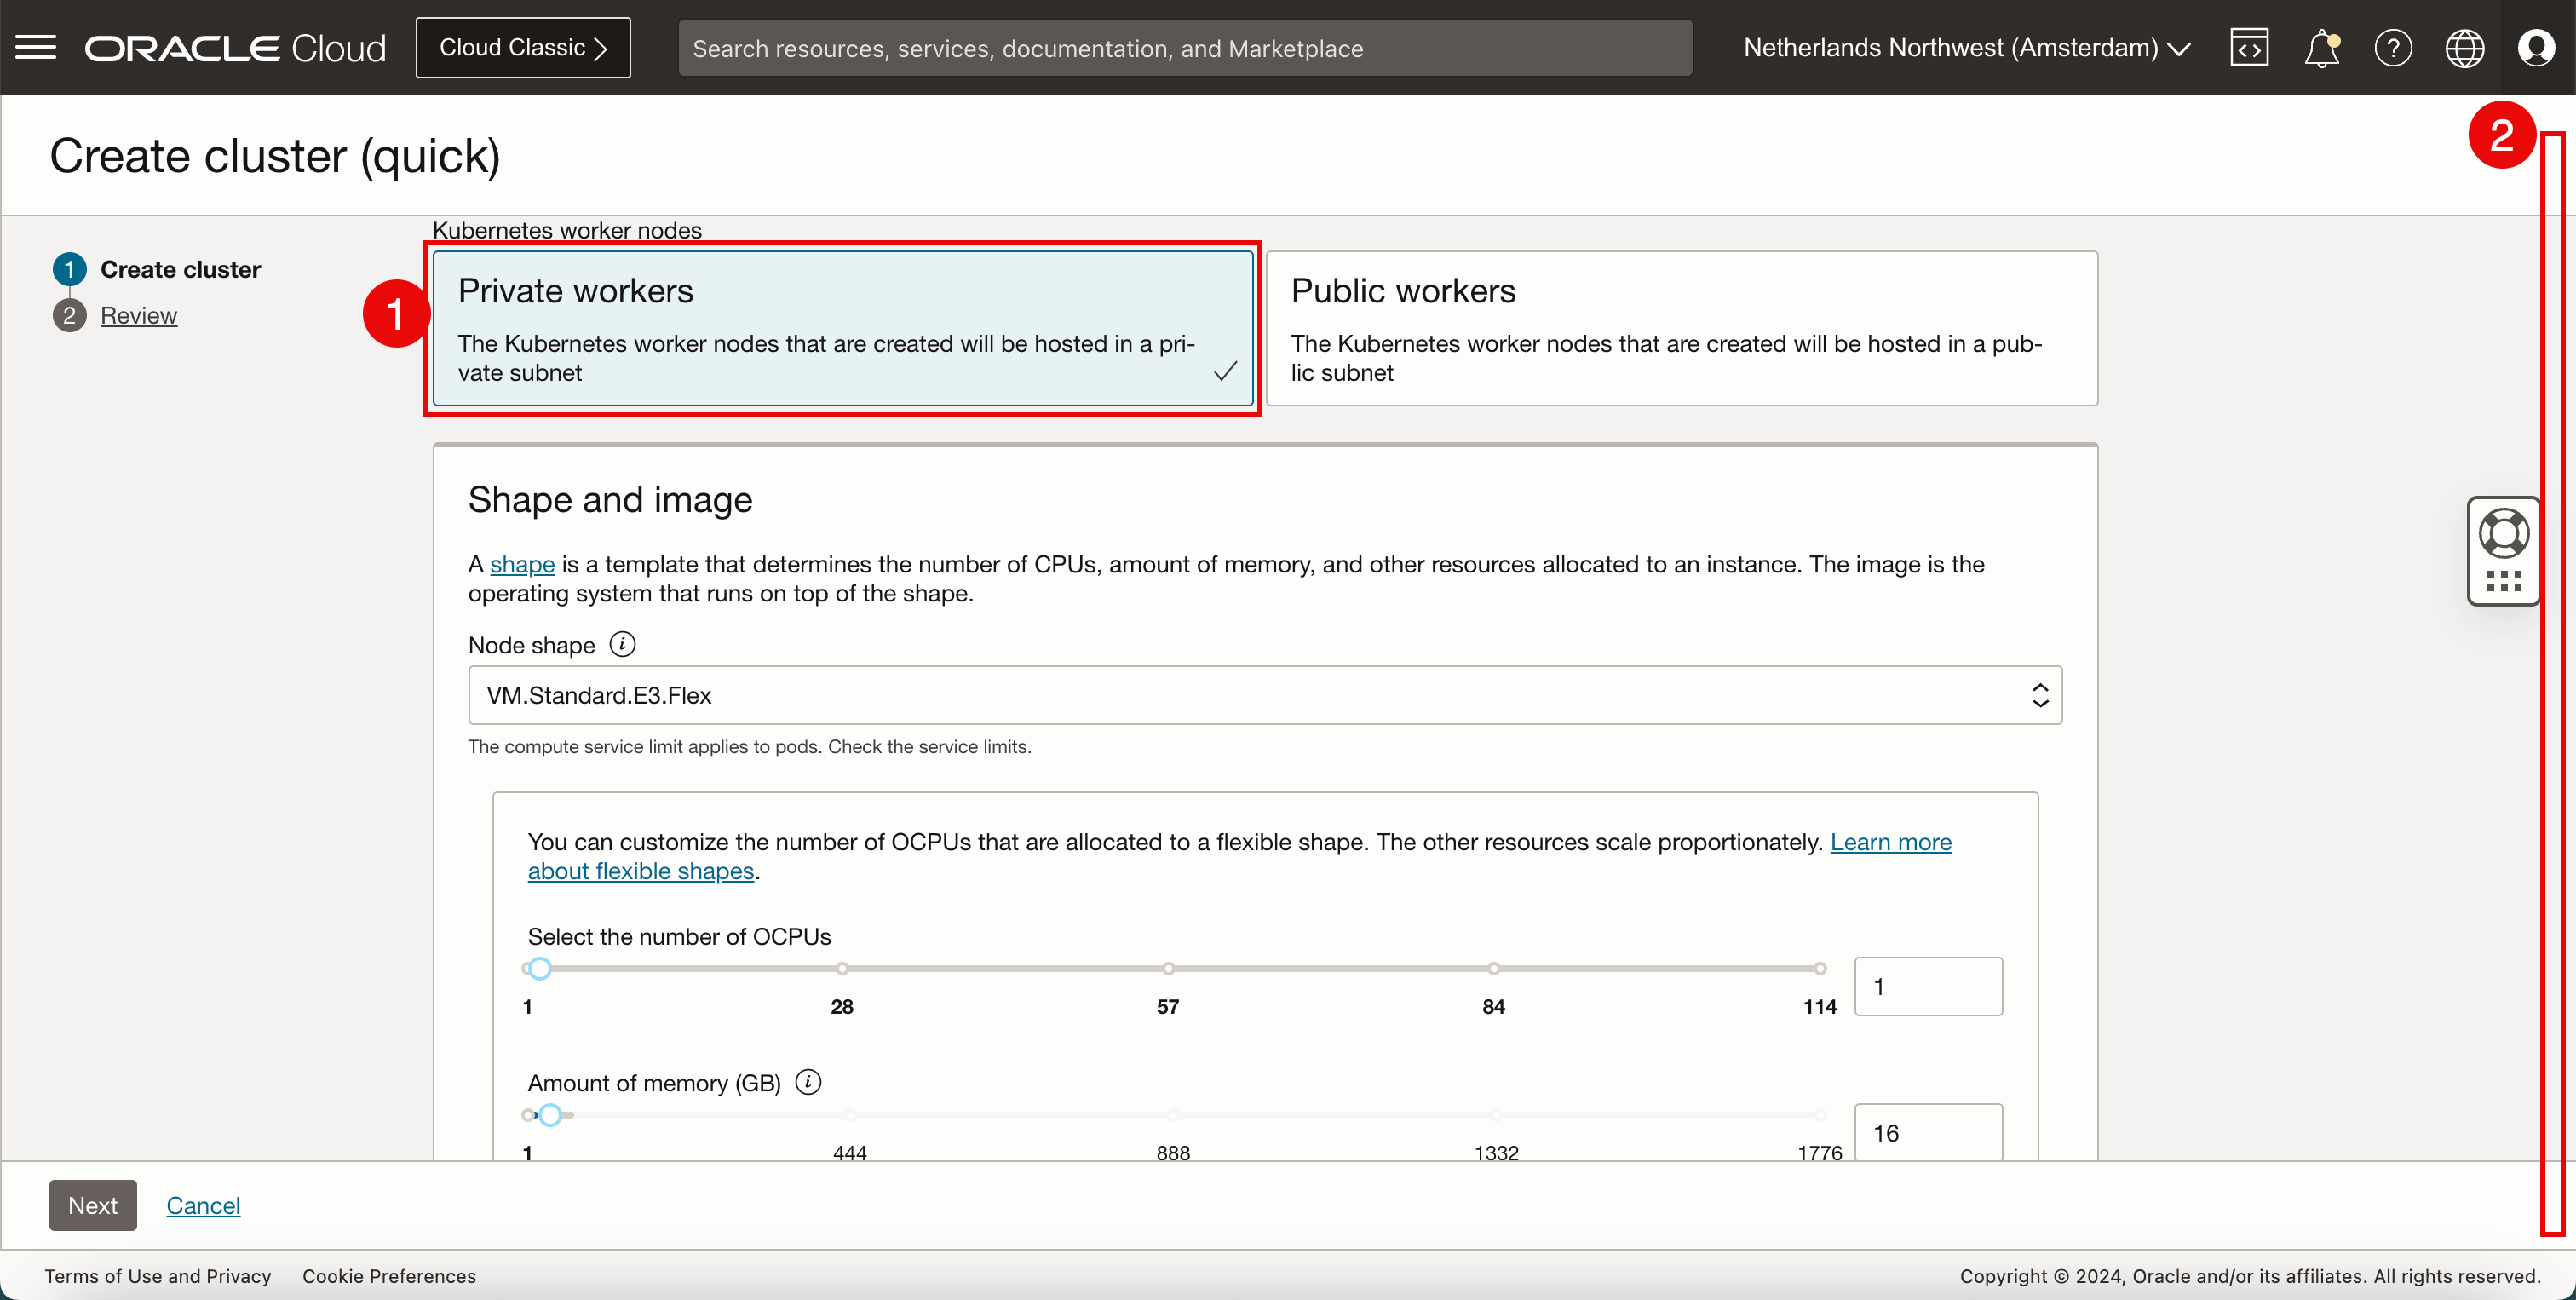The height and width of the screenshot is (1300, 2576).
Task: Select the Private workers option
Action: (x=842, y=328)
